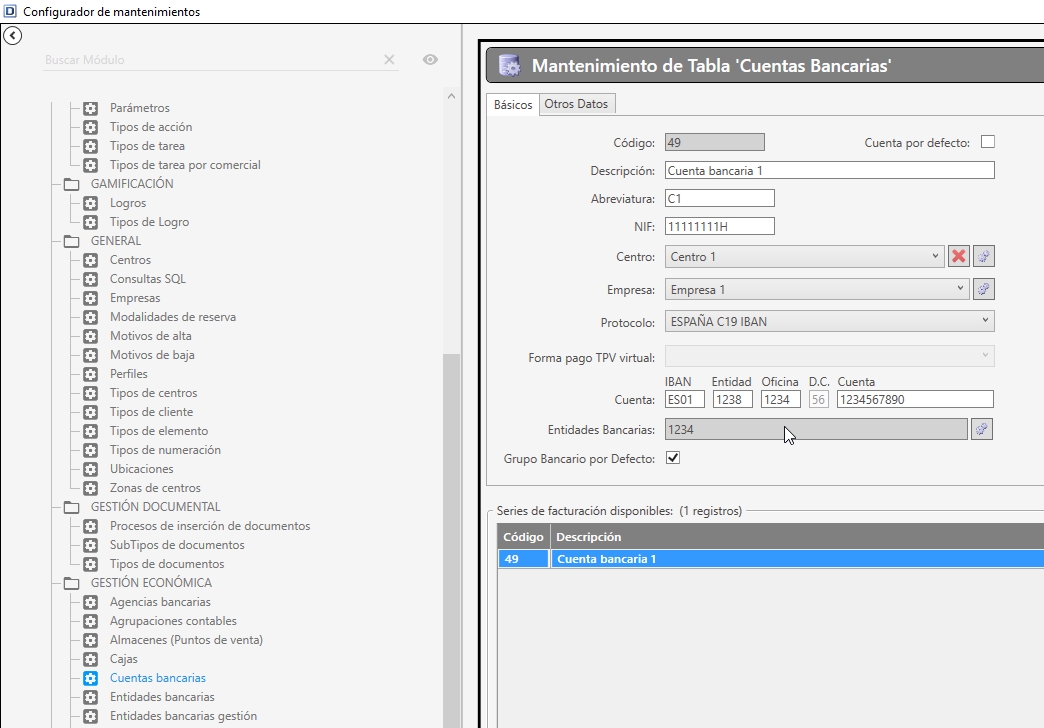1044x728 pixels.
Task: Open the Centro dropdown
Action: coord(804,256)
